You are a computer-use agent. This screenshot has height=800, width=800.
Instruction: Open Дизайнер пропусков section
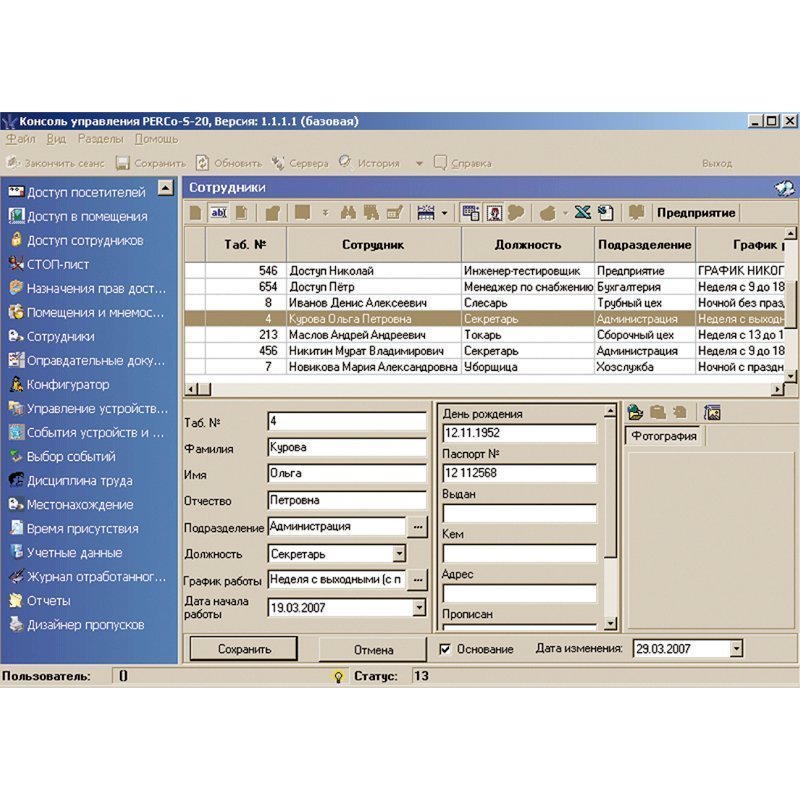(x=77, y=624)
